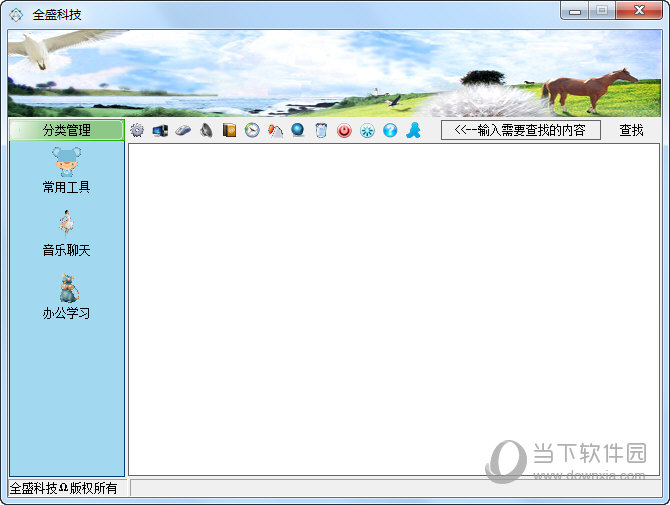
Task: Click the 分类管理 header button
Action: pos(67,130)
